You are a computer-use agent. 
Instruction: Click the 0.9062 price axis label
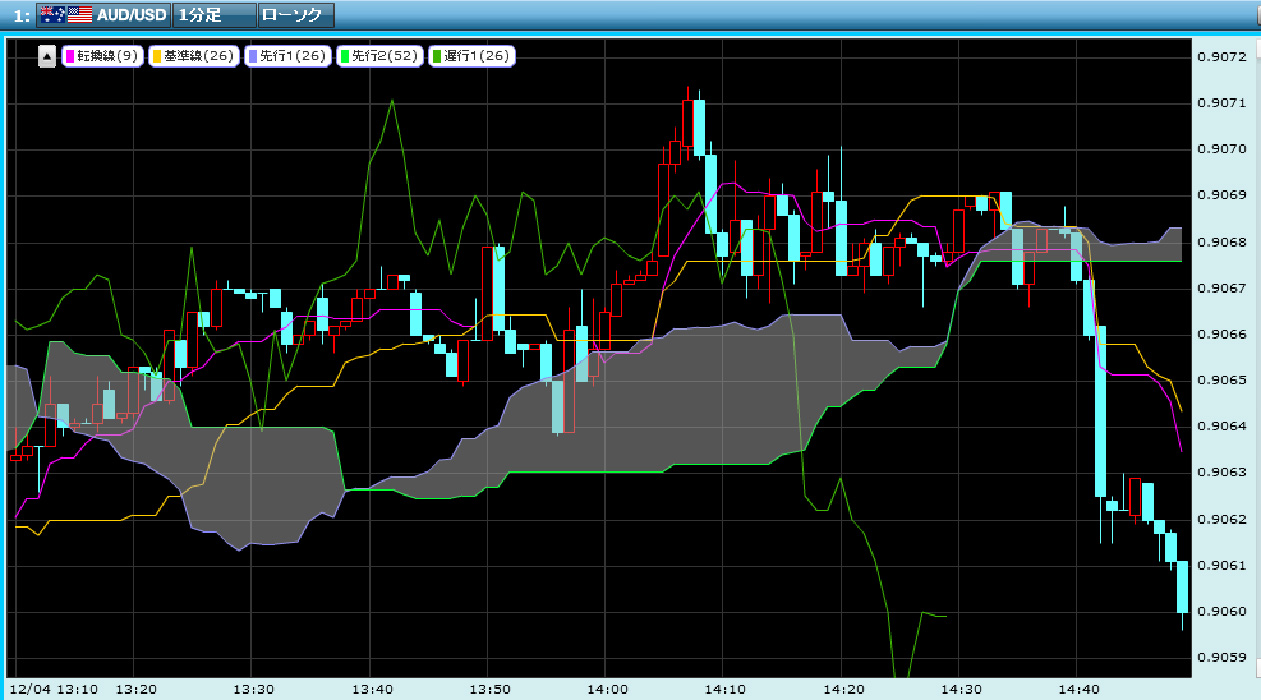tap(1222, 519)
